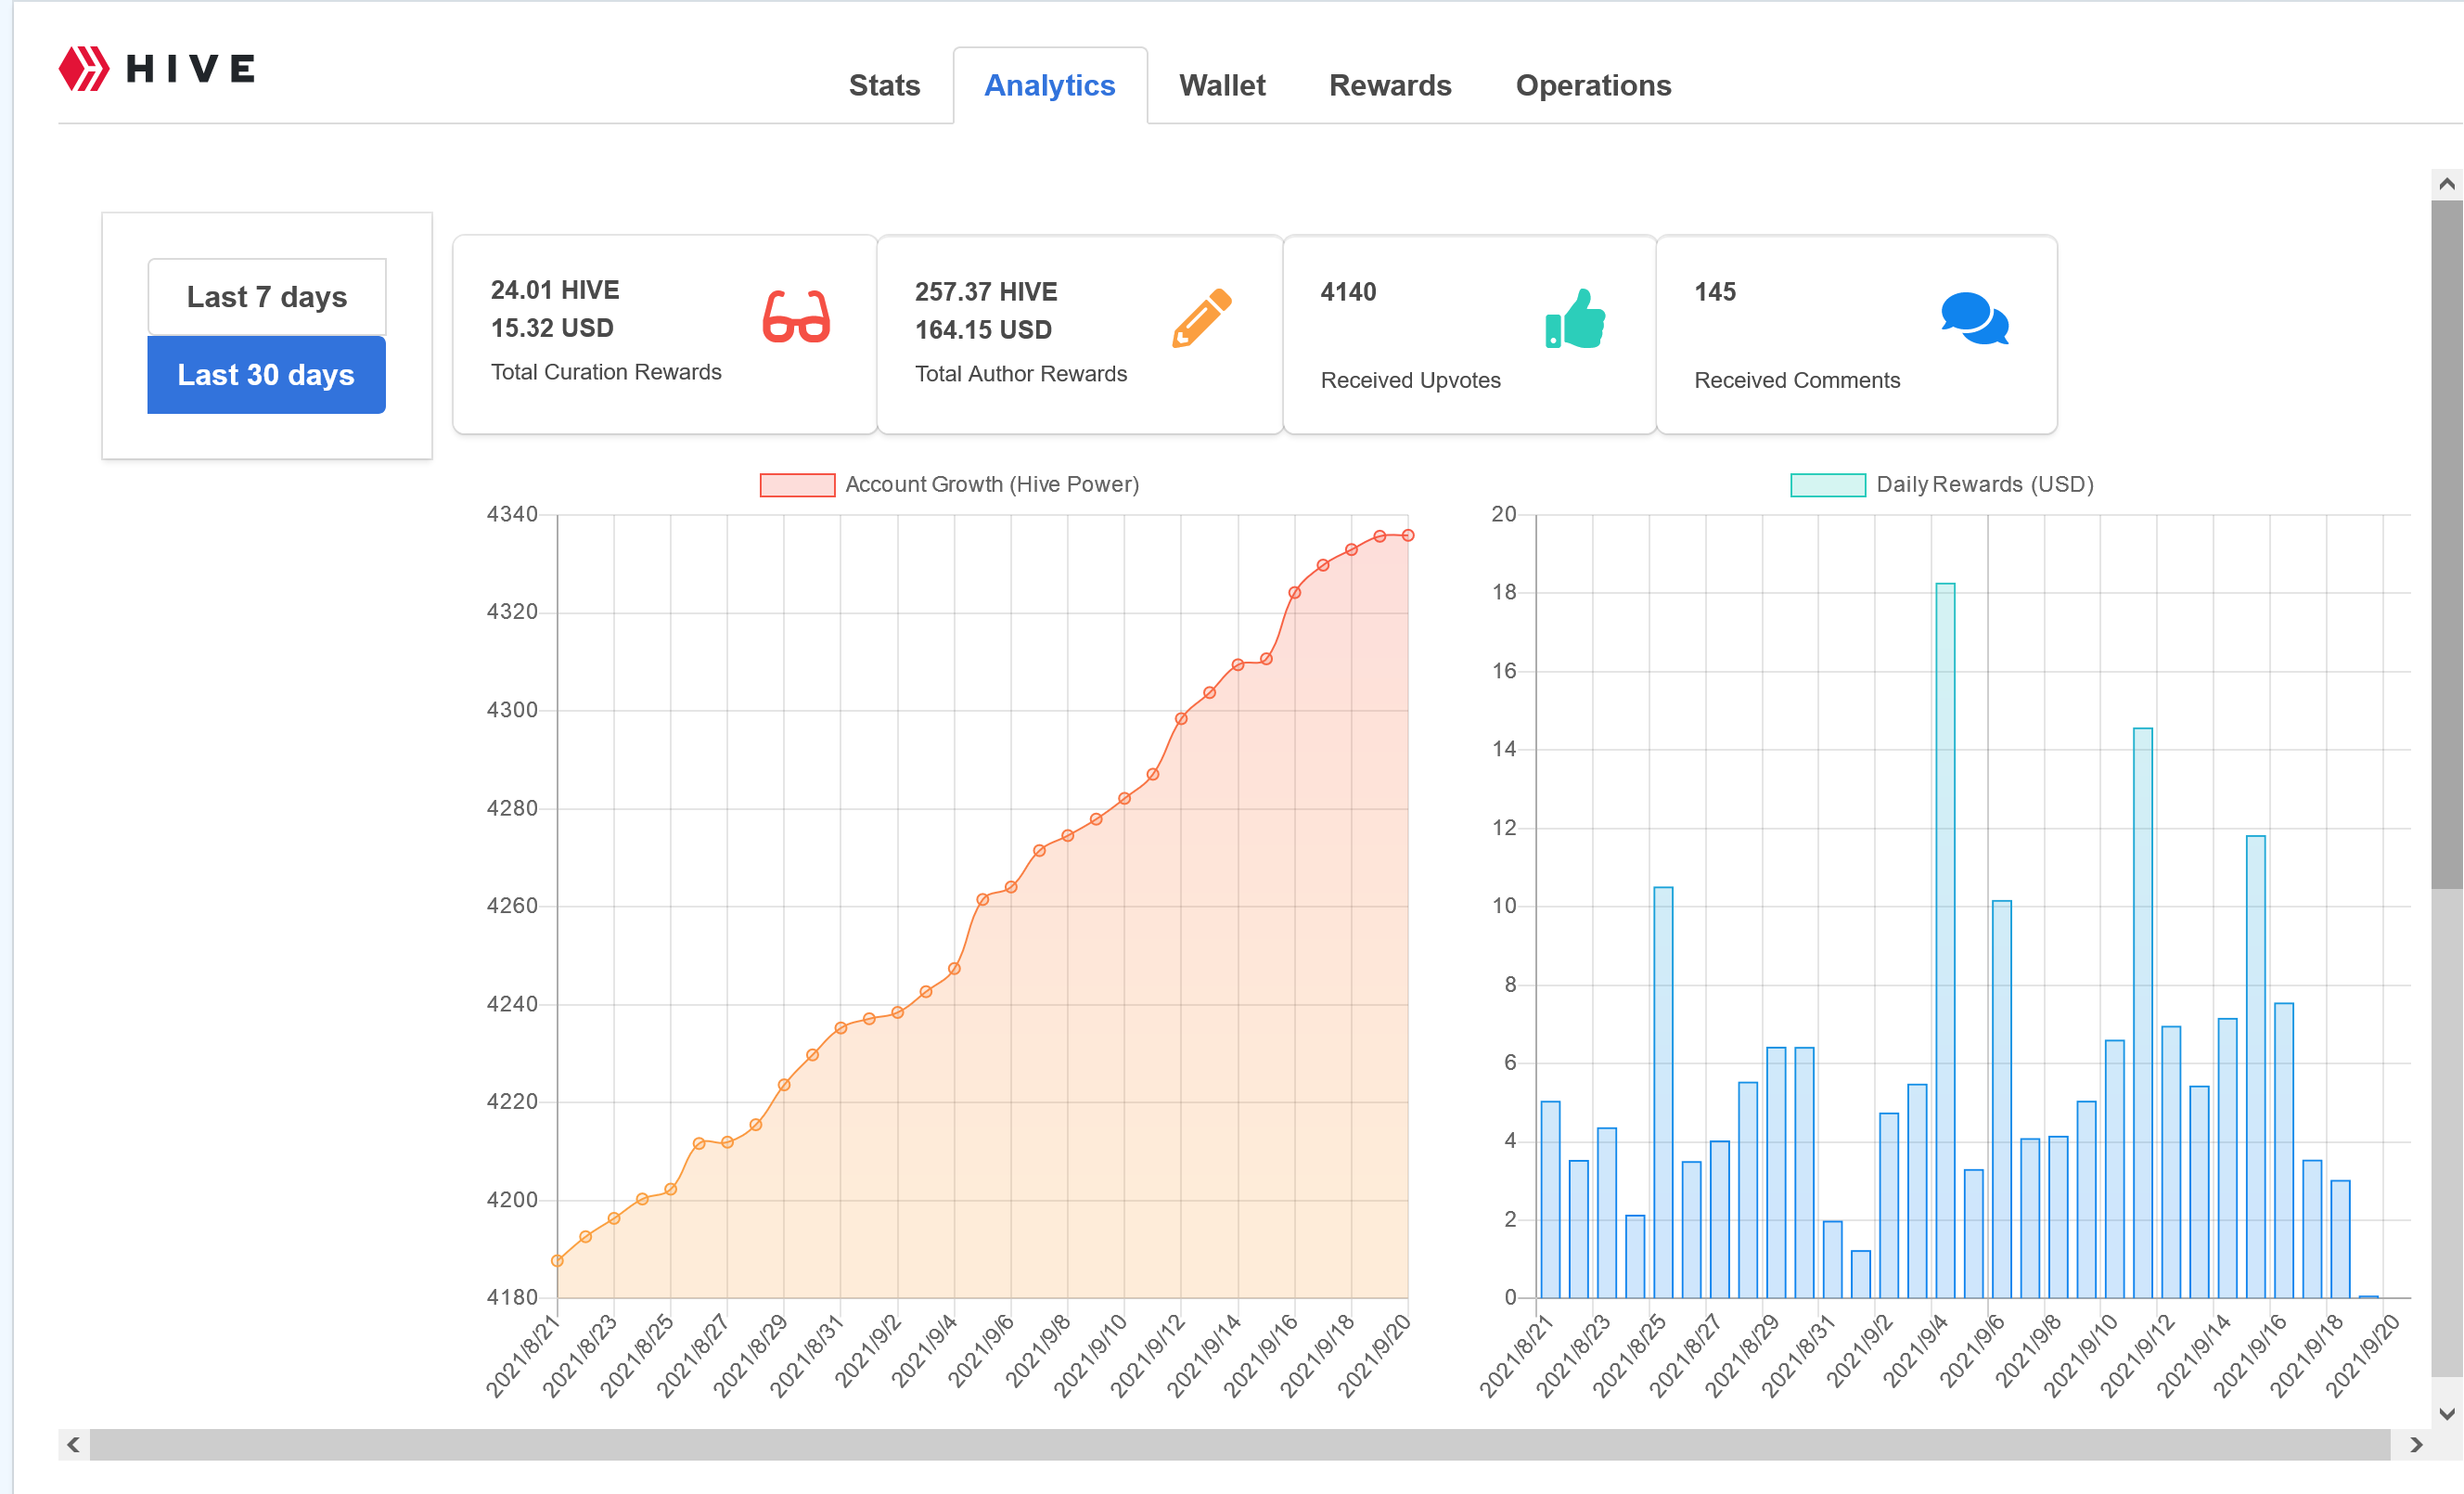The image size is (2464, 1494).
Task: Click the 4140 upvotes count
Action: pyautogui.click(x=1348, y=292)
